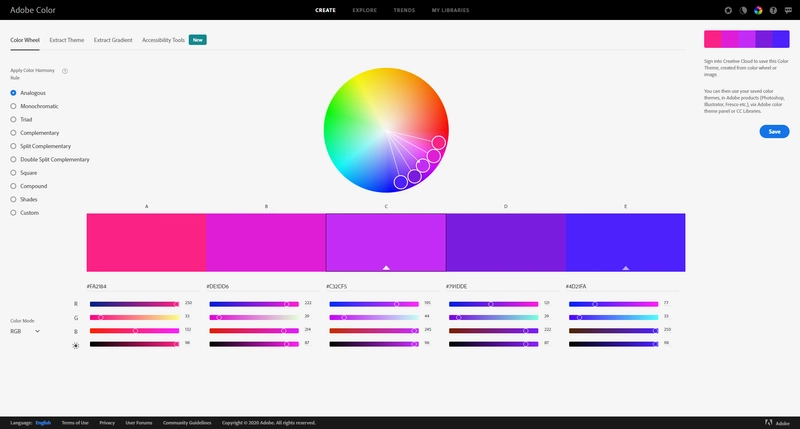800x429 pixels.
Task: Pick the Square harmony rule
Action: [x=24, y=172]
